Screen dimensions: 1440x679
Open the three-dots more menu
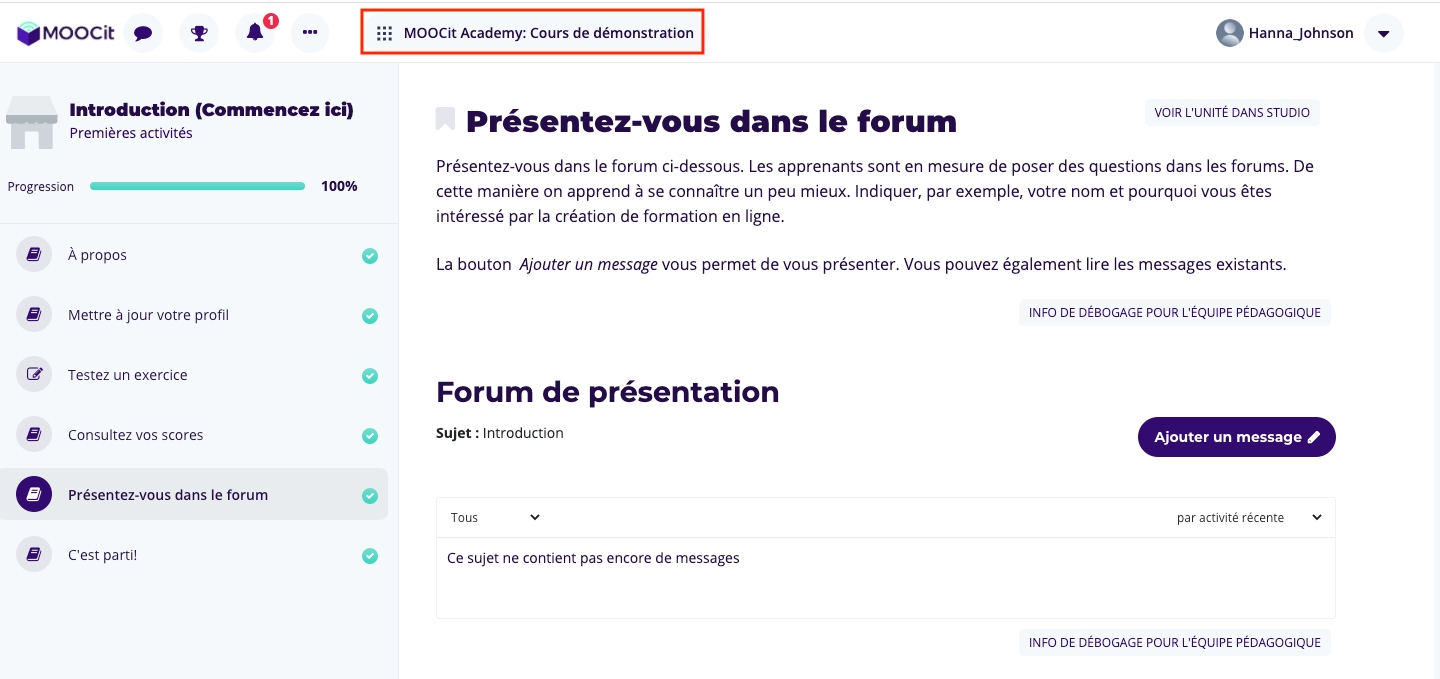(310, 33)
